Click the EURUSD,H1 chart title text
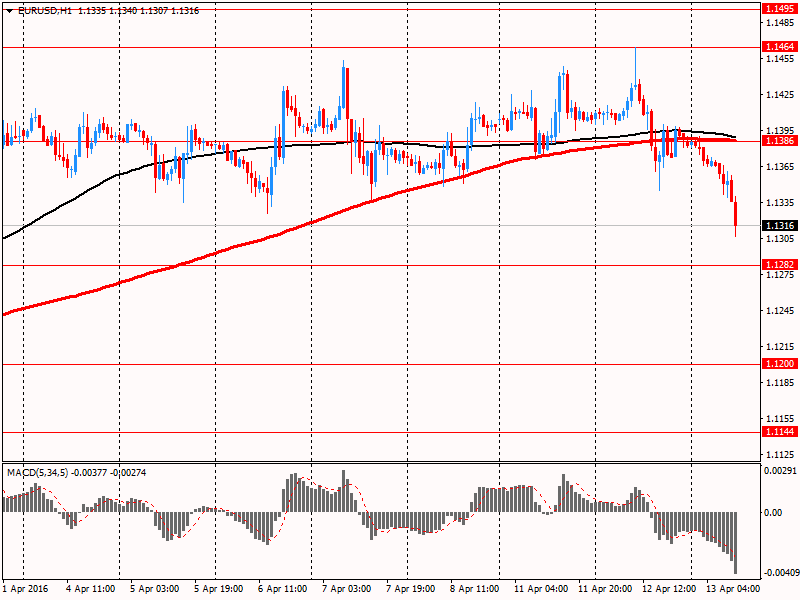 (x=45, y=10)
